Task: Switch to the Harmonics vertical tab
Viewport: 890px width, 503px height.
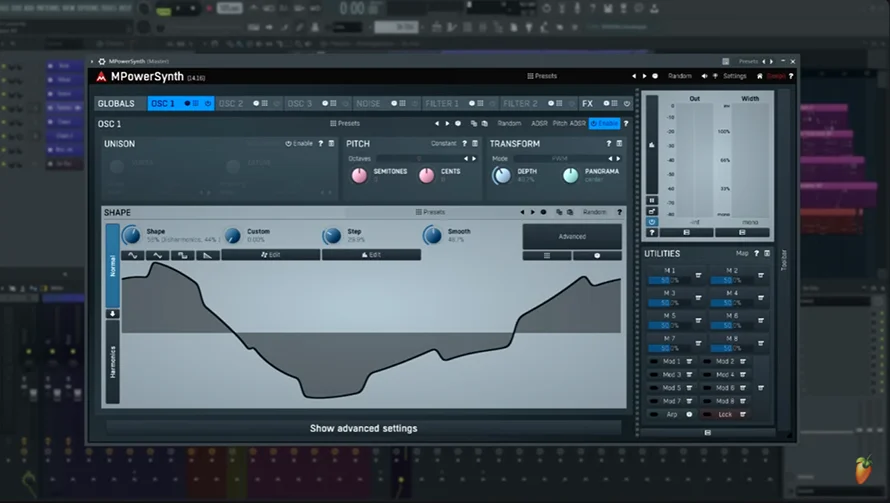Action: click(112, 362)
